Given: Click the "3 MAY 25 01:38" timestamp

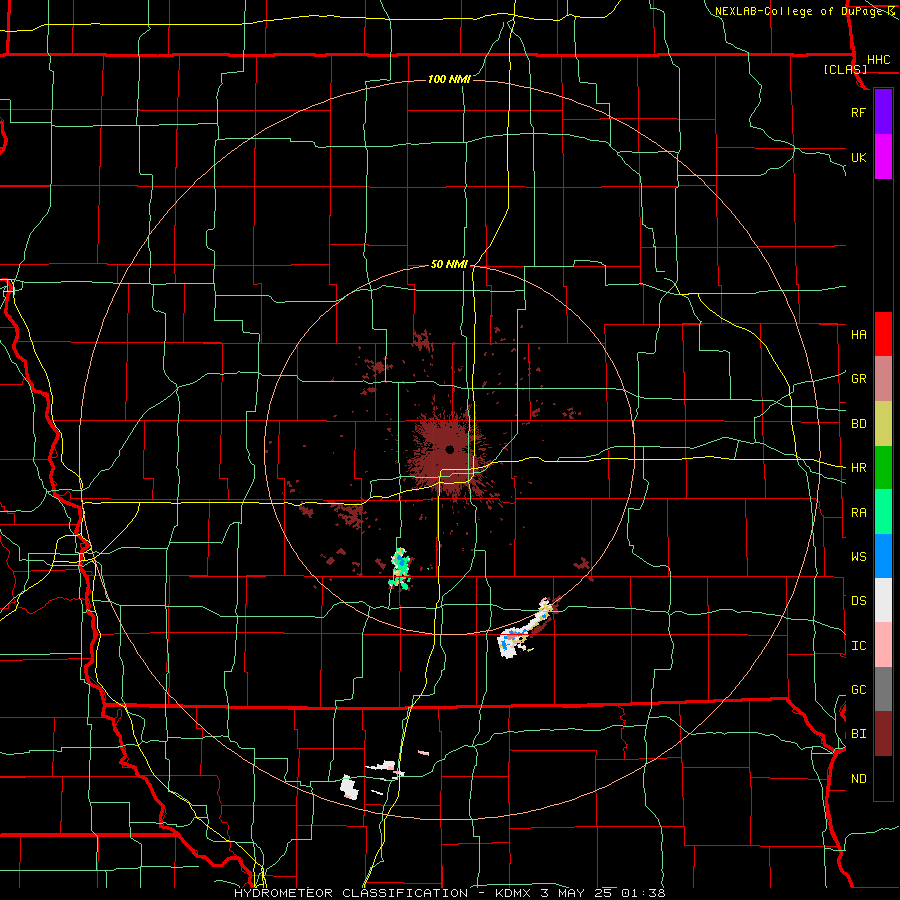Looking at the screenshot, I should tap(603, 893).
